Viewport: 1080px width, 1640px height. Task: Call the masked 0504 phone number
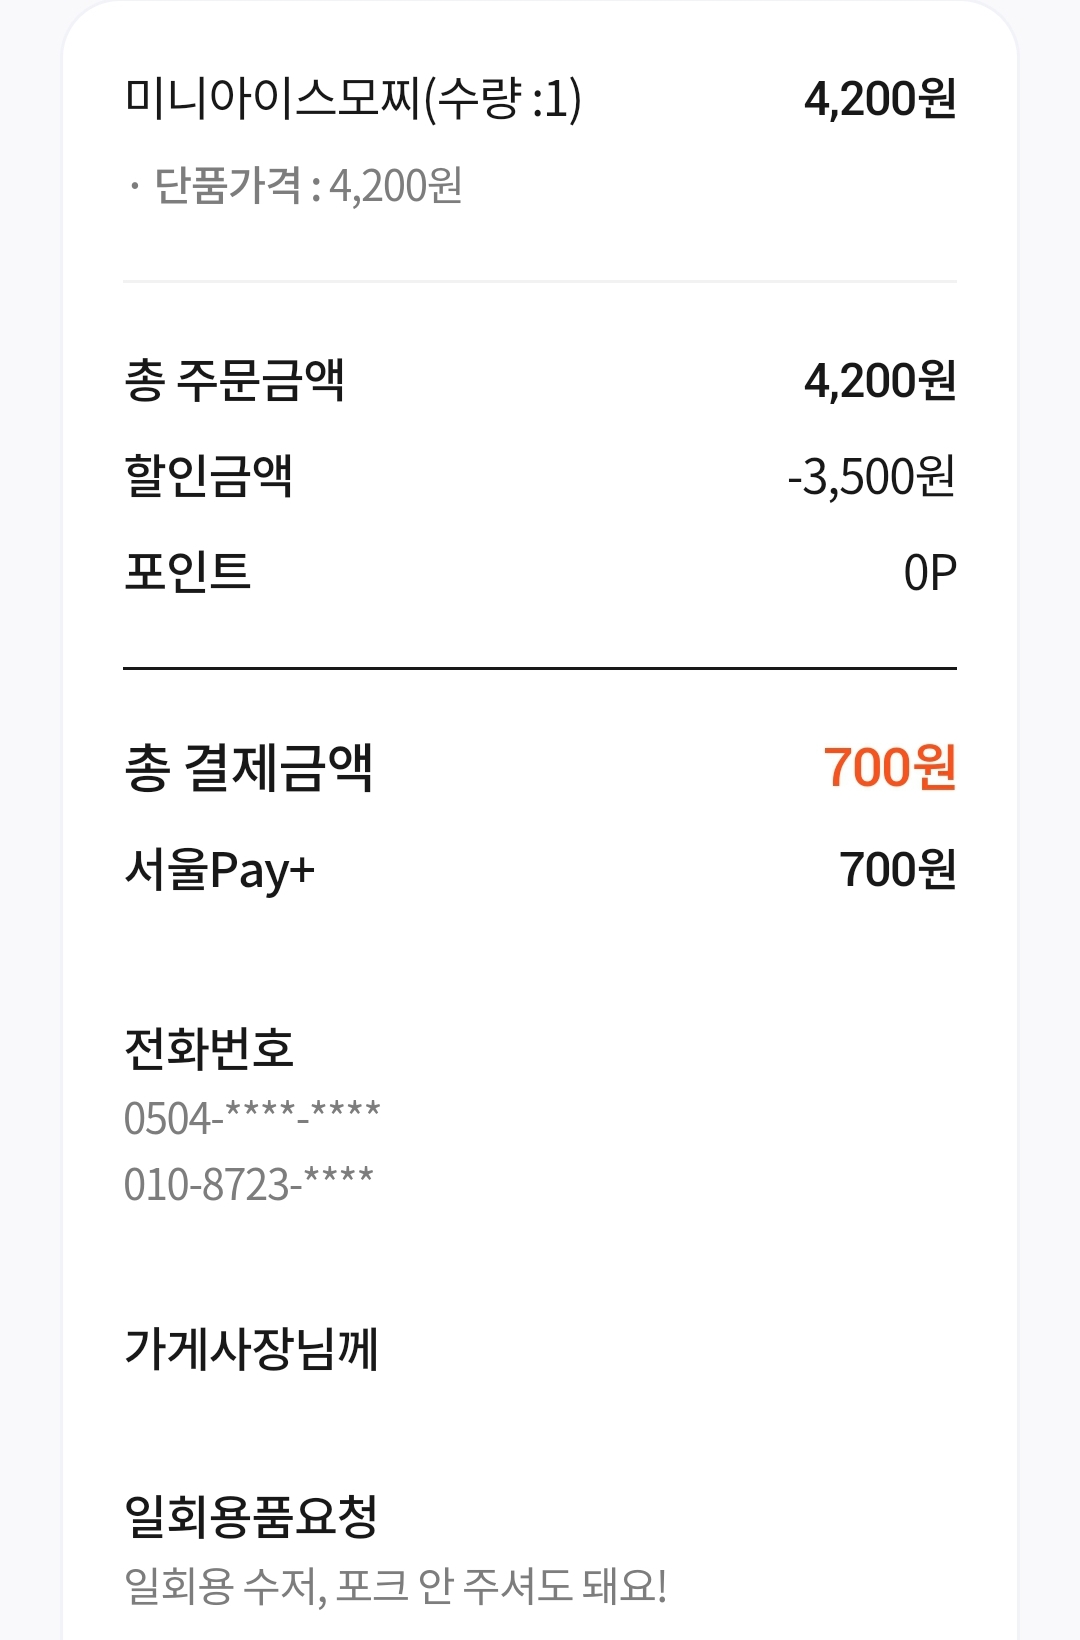[x=252, y=1118]
